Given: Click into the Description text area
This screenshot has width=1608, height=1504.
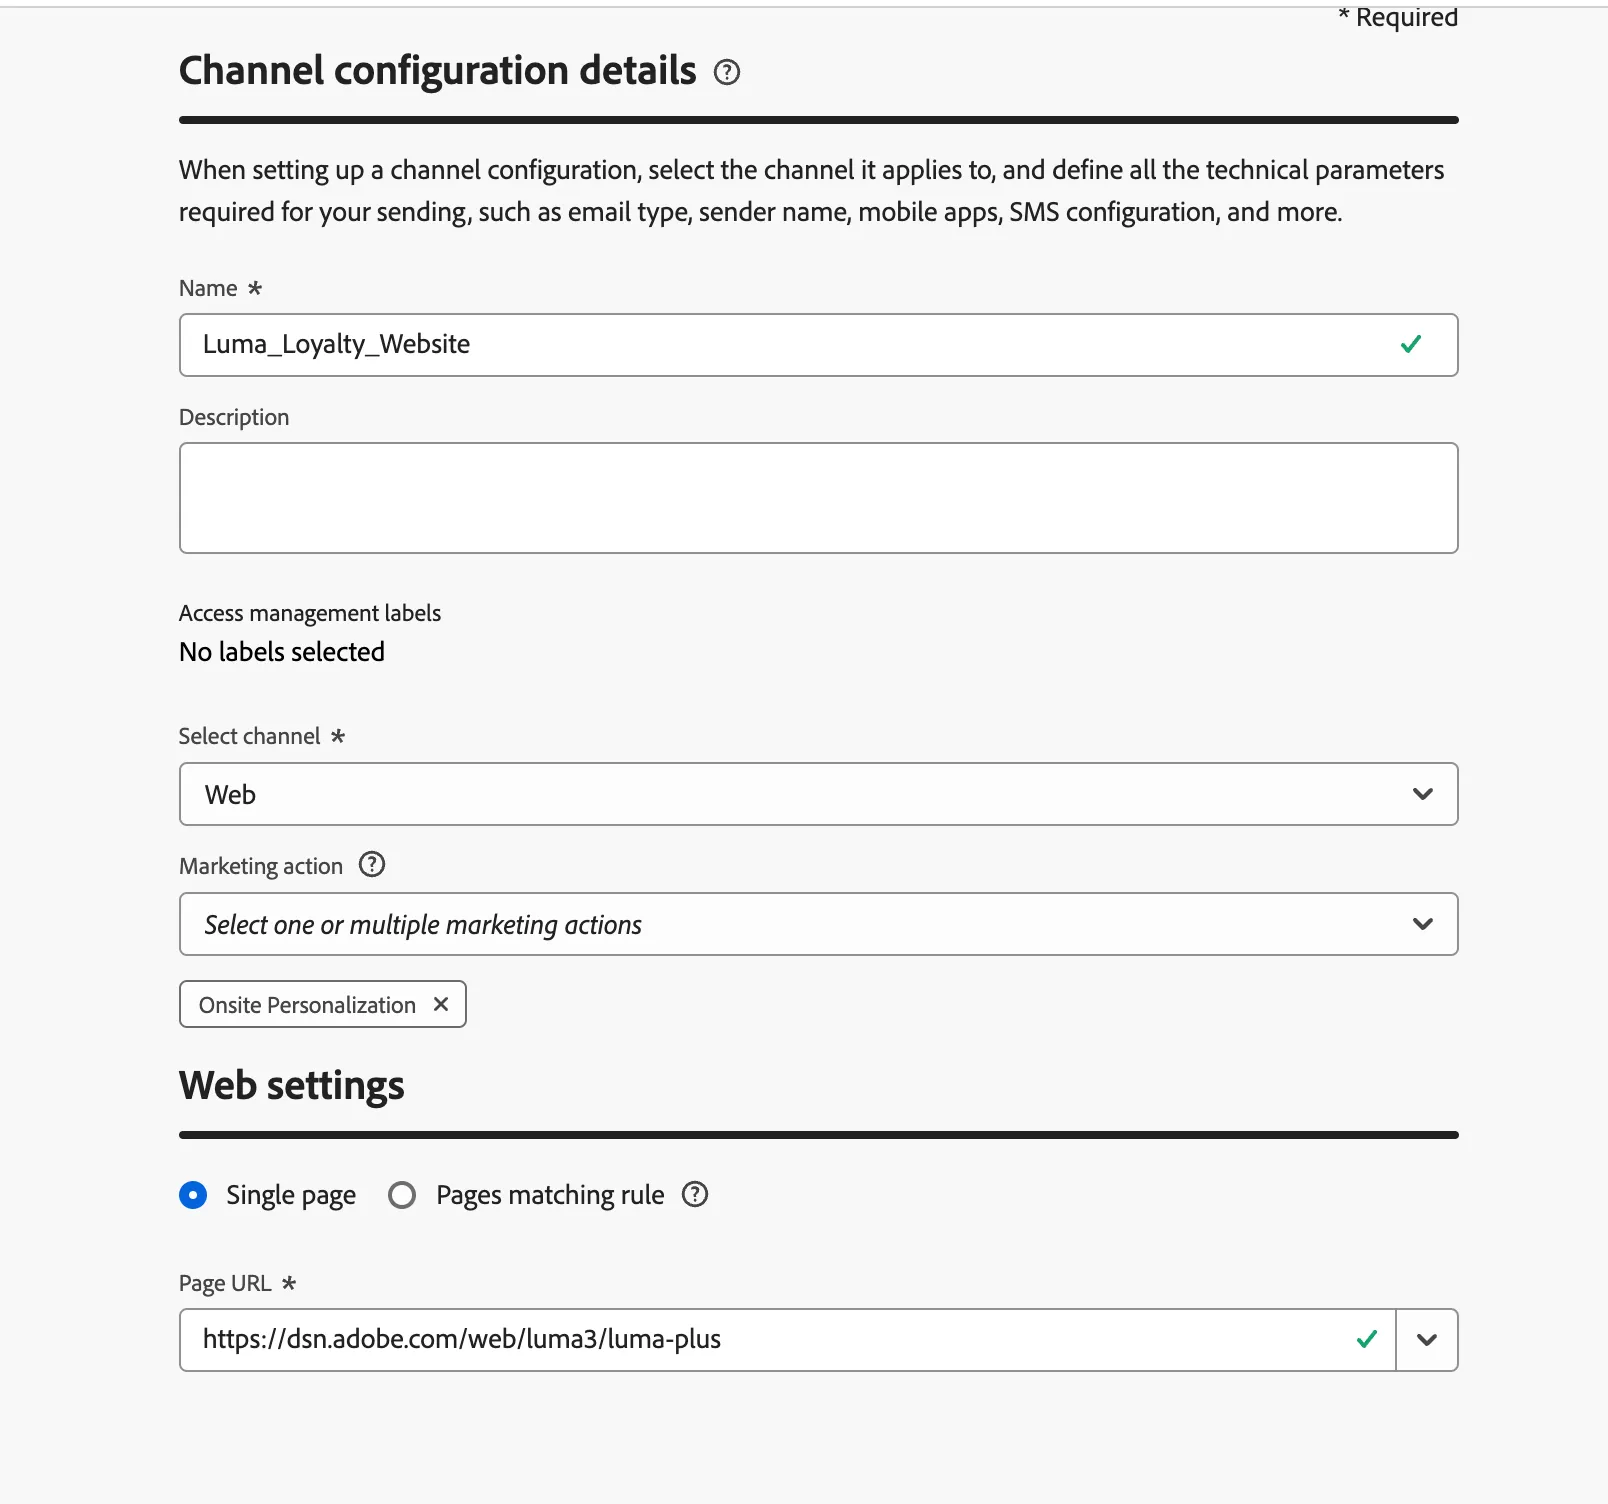Looking at the screenshot, I should pos(818,498).
